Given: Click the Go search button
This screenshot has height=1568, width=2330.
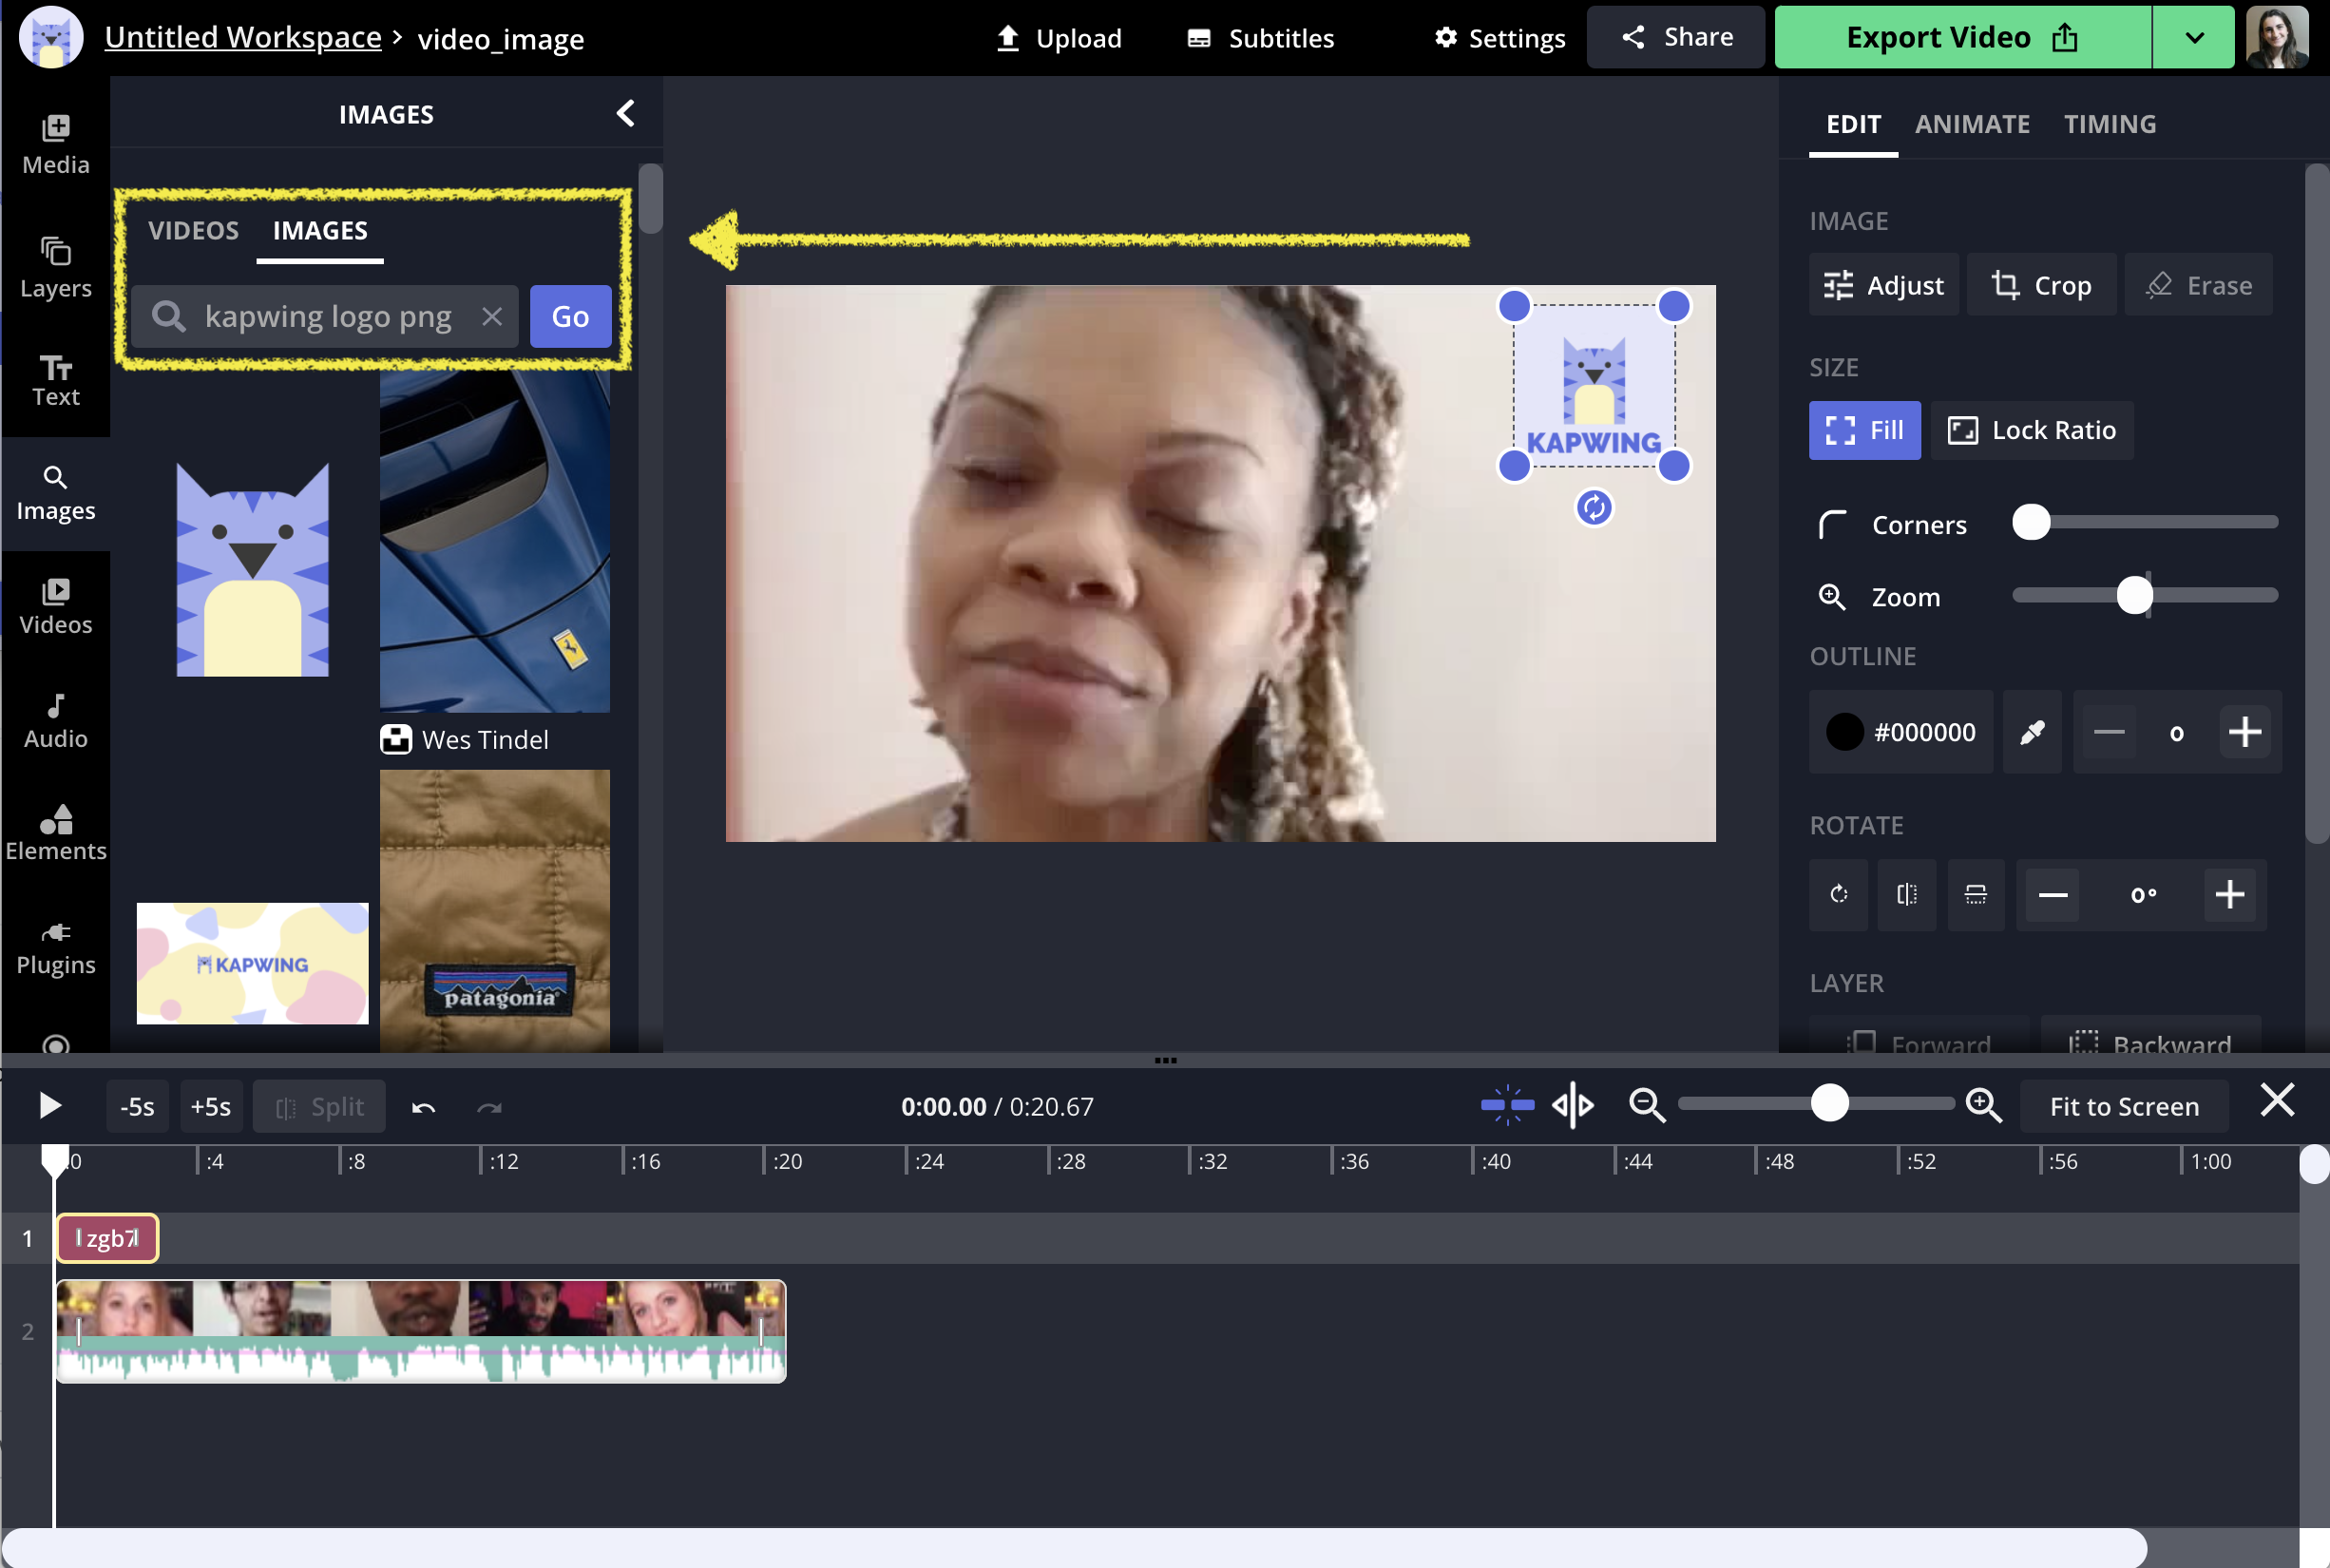Looking at the screenshot, I should [570, 317].
